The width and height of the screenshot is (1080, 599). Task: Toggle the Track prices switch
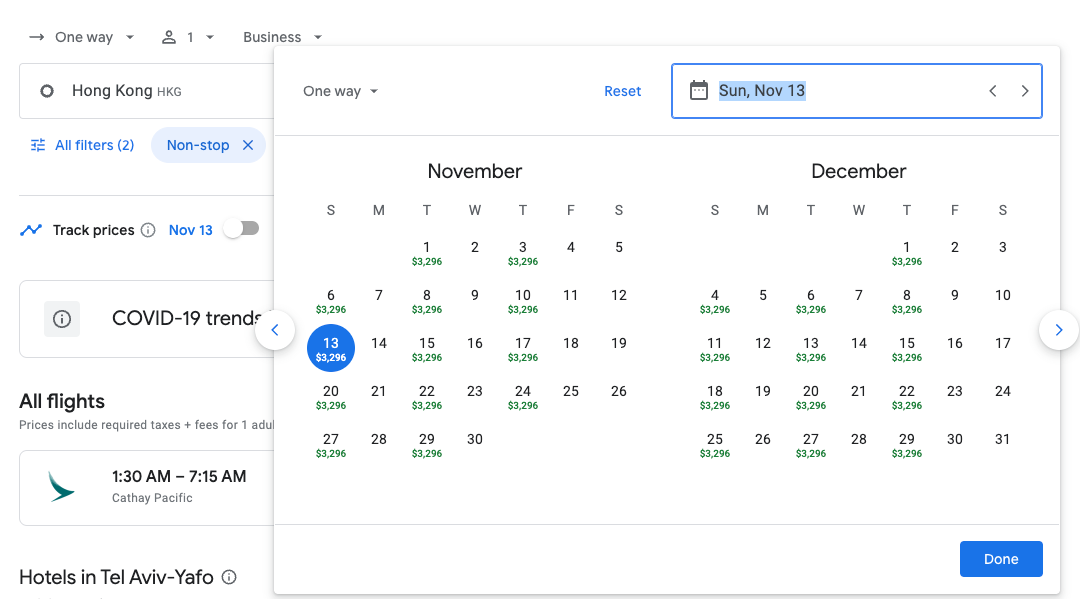coord(242,229)
